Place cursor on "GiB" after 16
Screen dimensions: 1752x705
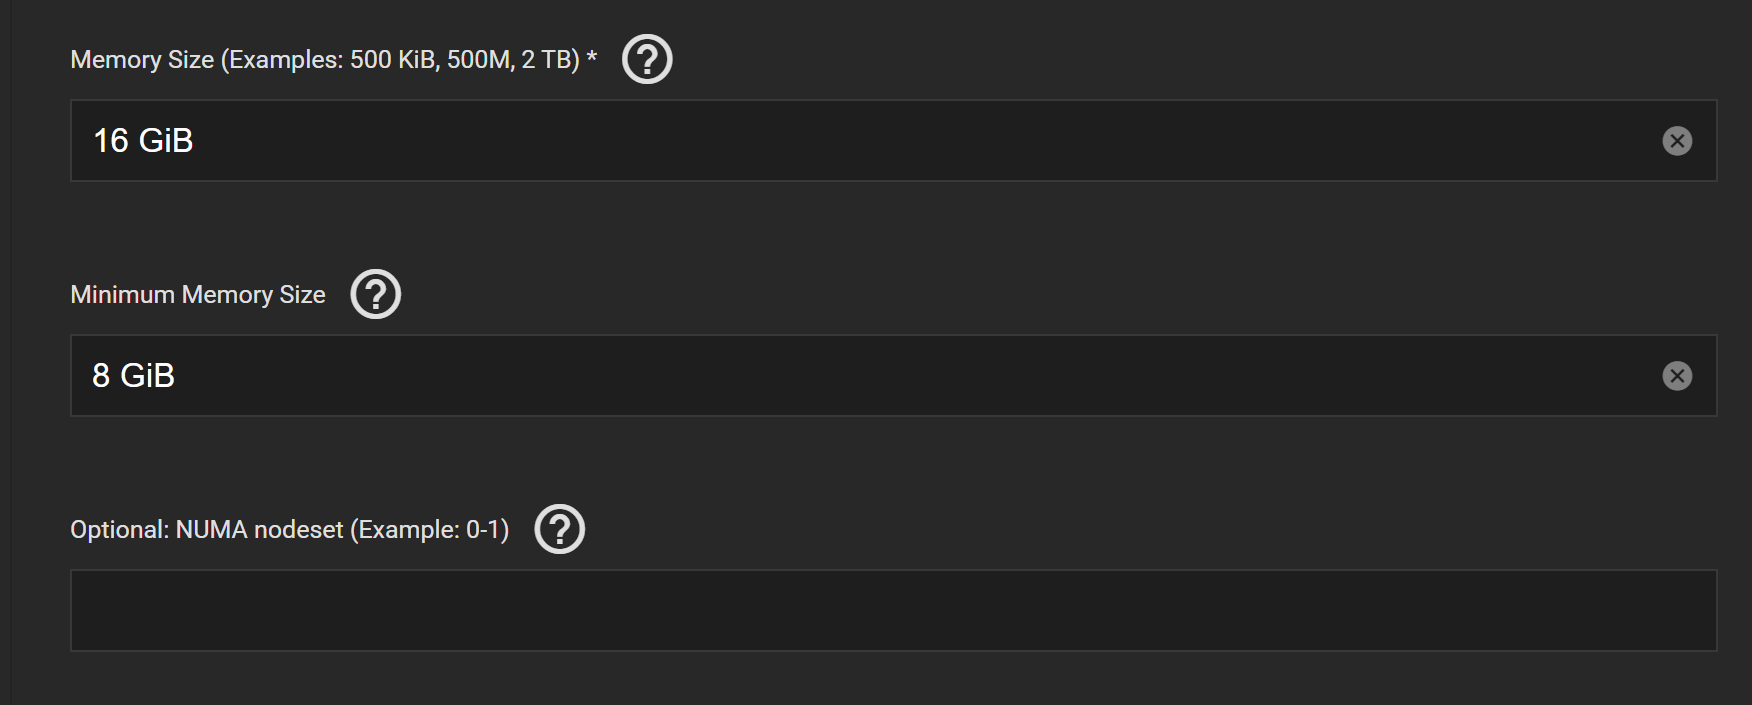[x=167, y=141]
